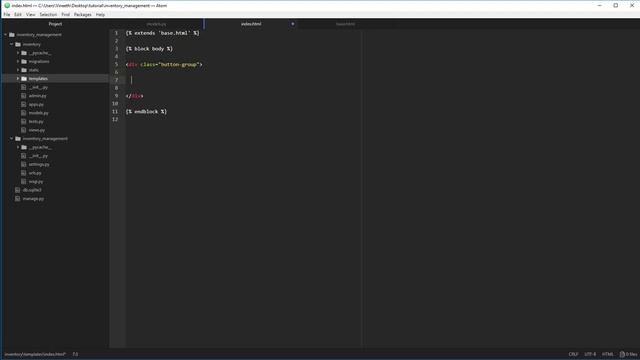Click line number 2 in the gutter
This screenshot has width=640, height=360.
tap(116, 41)
